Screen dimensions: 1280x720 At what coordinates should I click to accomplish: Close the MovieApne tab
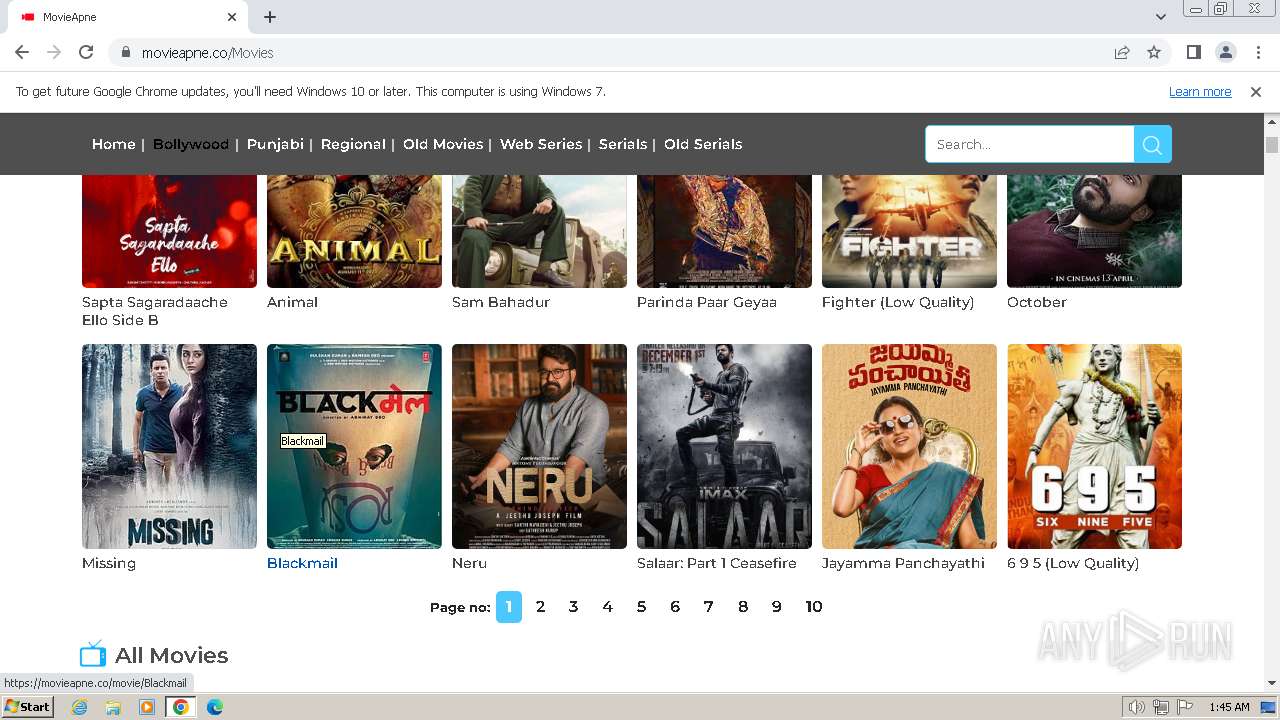tap(232, 17)
